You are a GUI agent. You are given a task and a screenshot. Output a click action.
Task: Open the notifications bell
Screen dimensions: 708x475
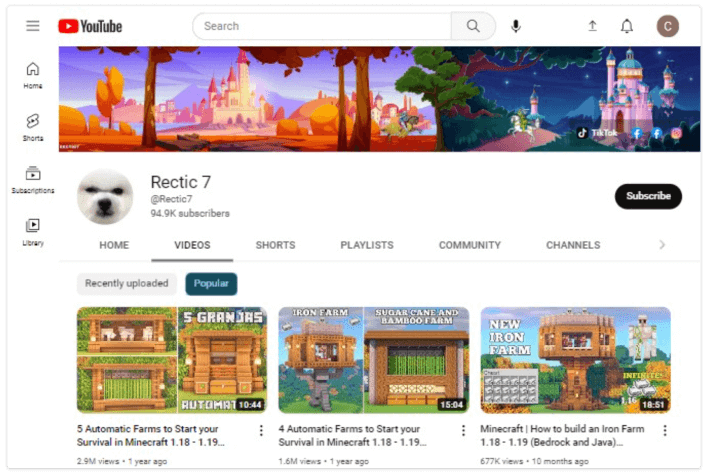(627, 26)
